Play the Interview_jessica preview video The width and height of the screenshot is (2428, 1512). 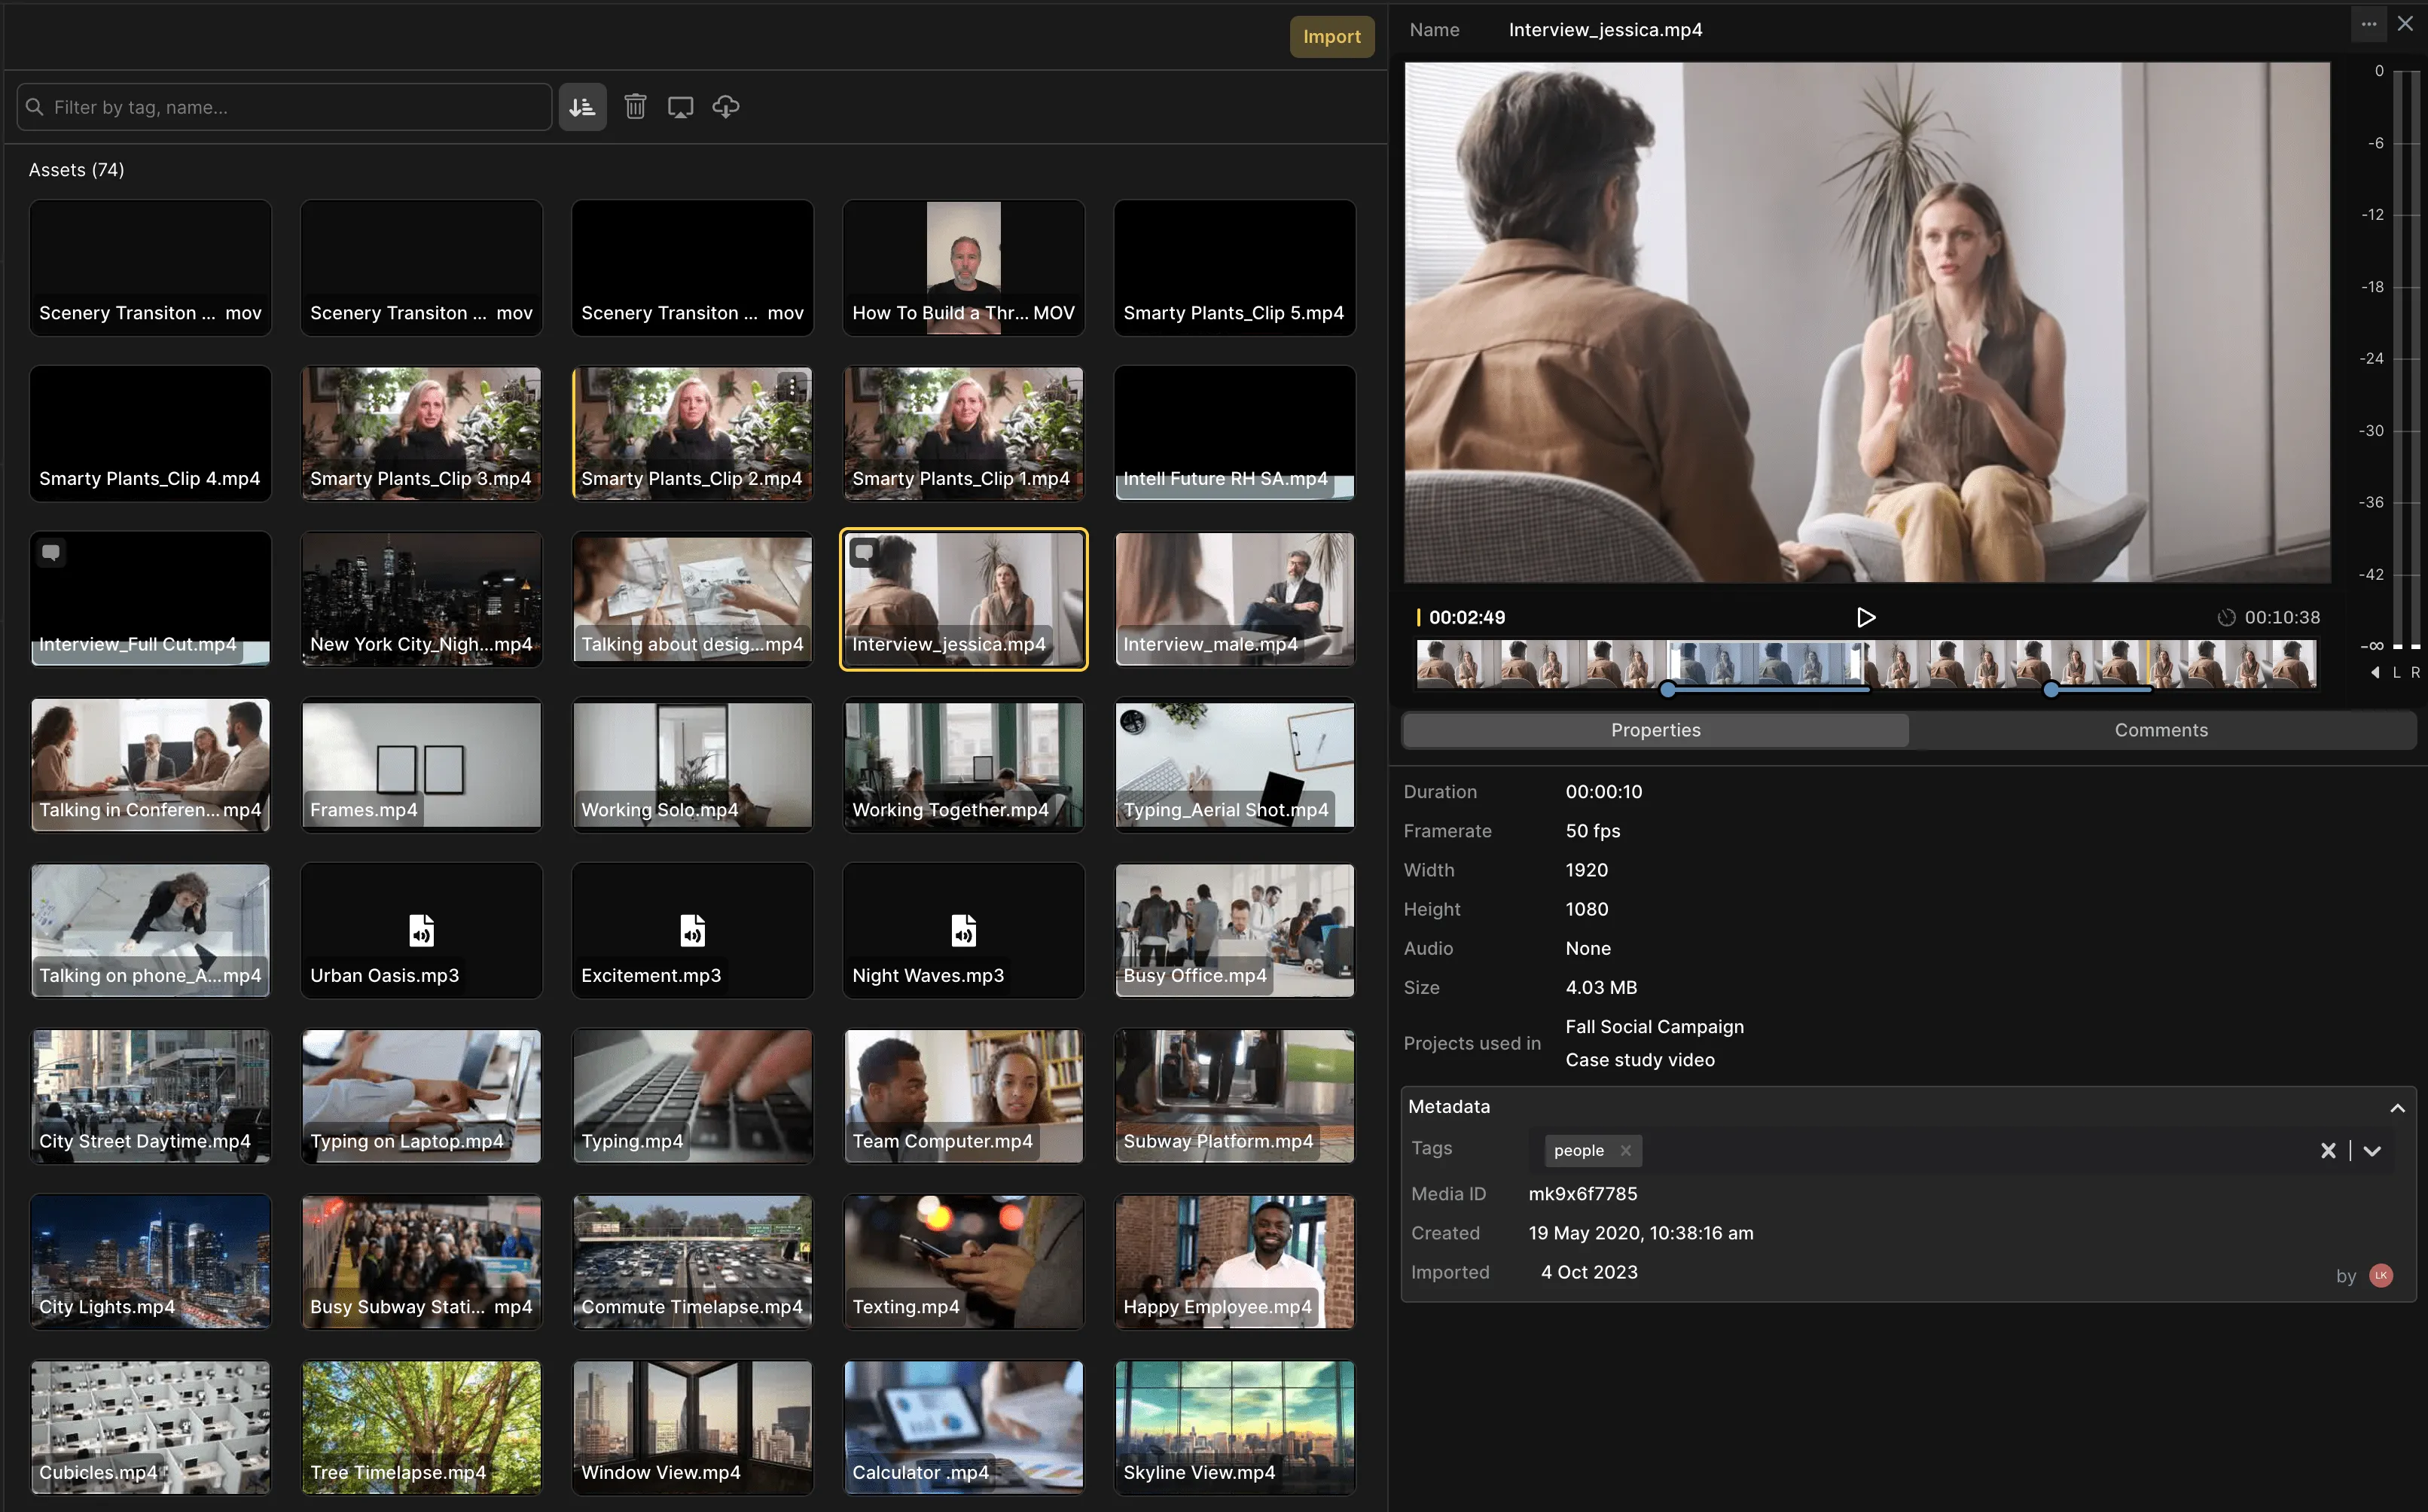[1865, 617]
